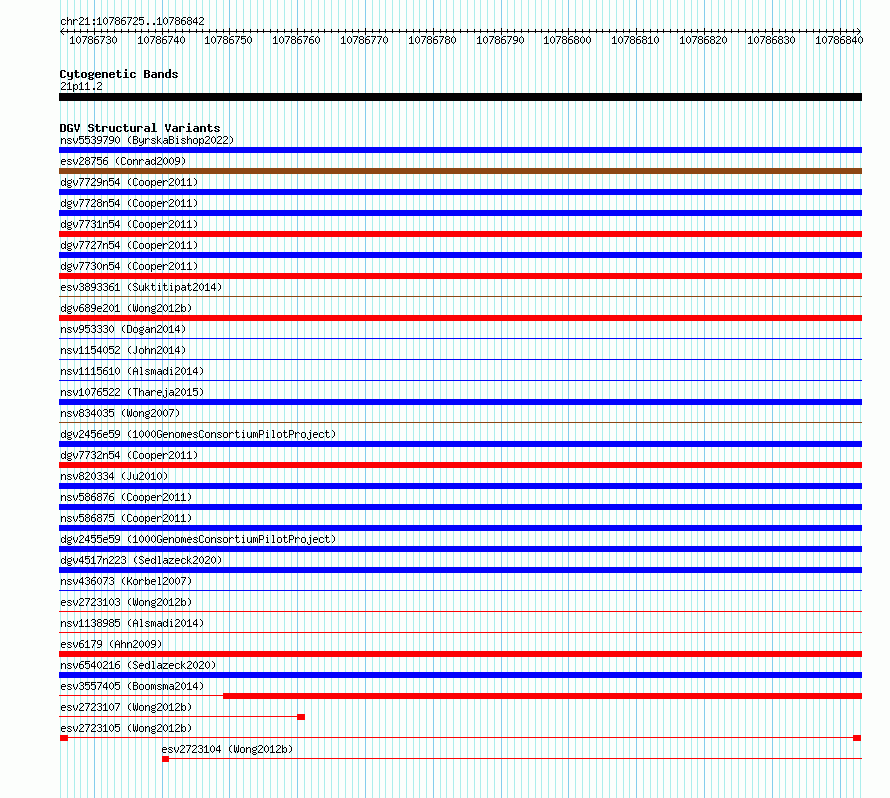Click the black 21p11.2 cytogenetic band bar
Viewport: 890px width, 798px height.
point(460,97)
